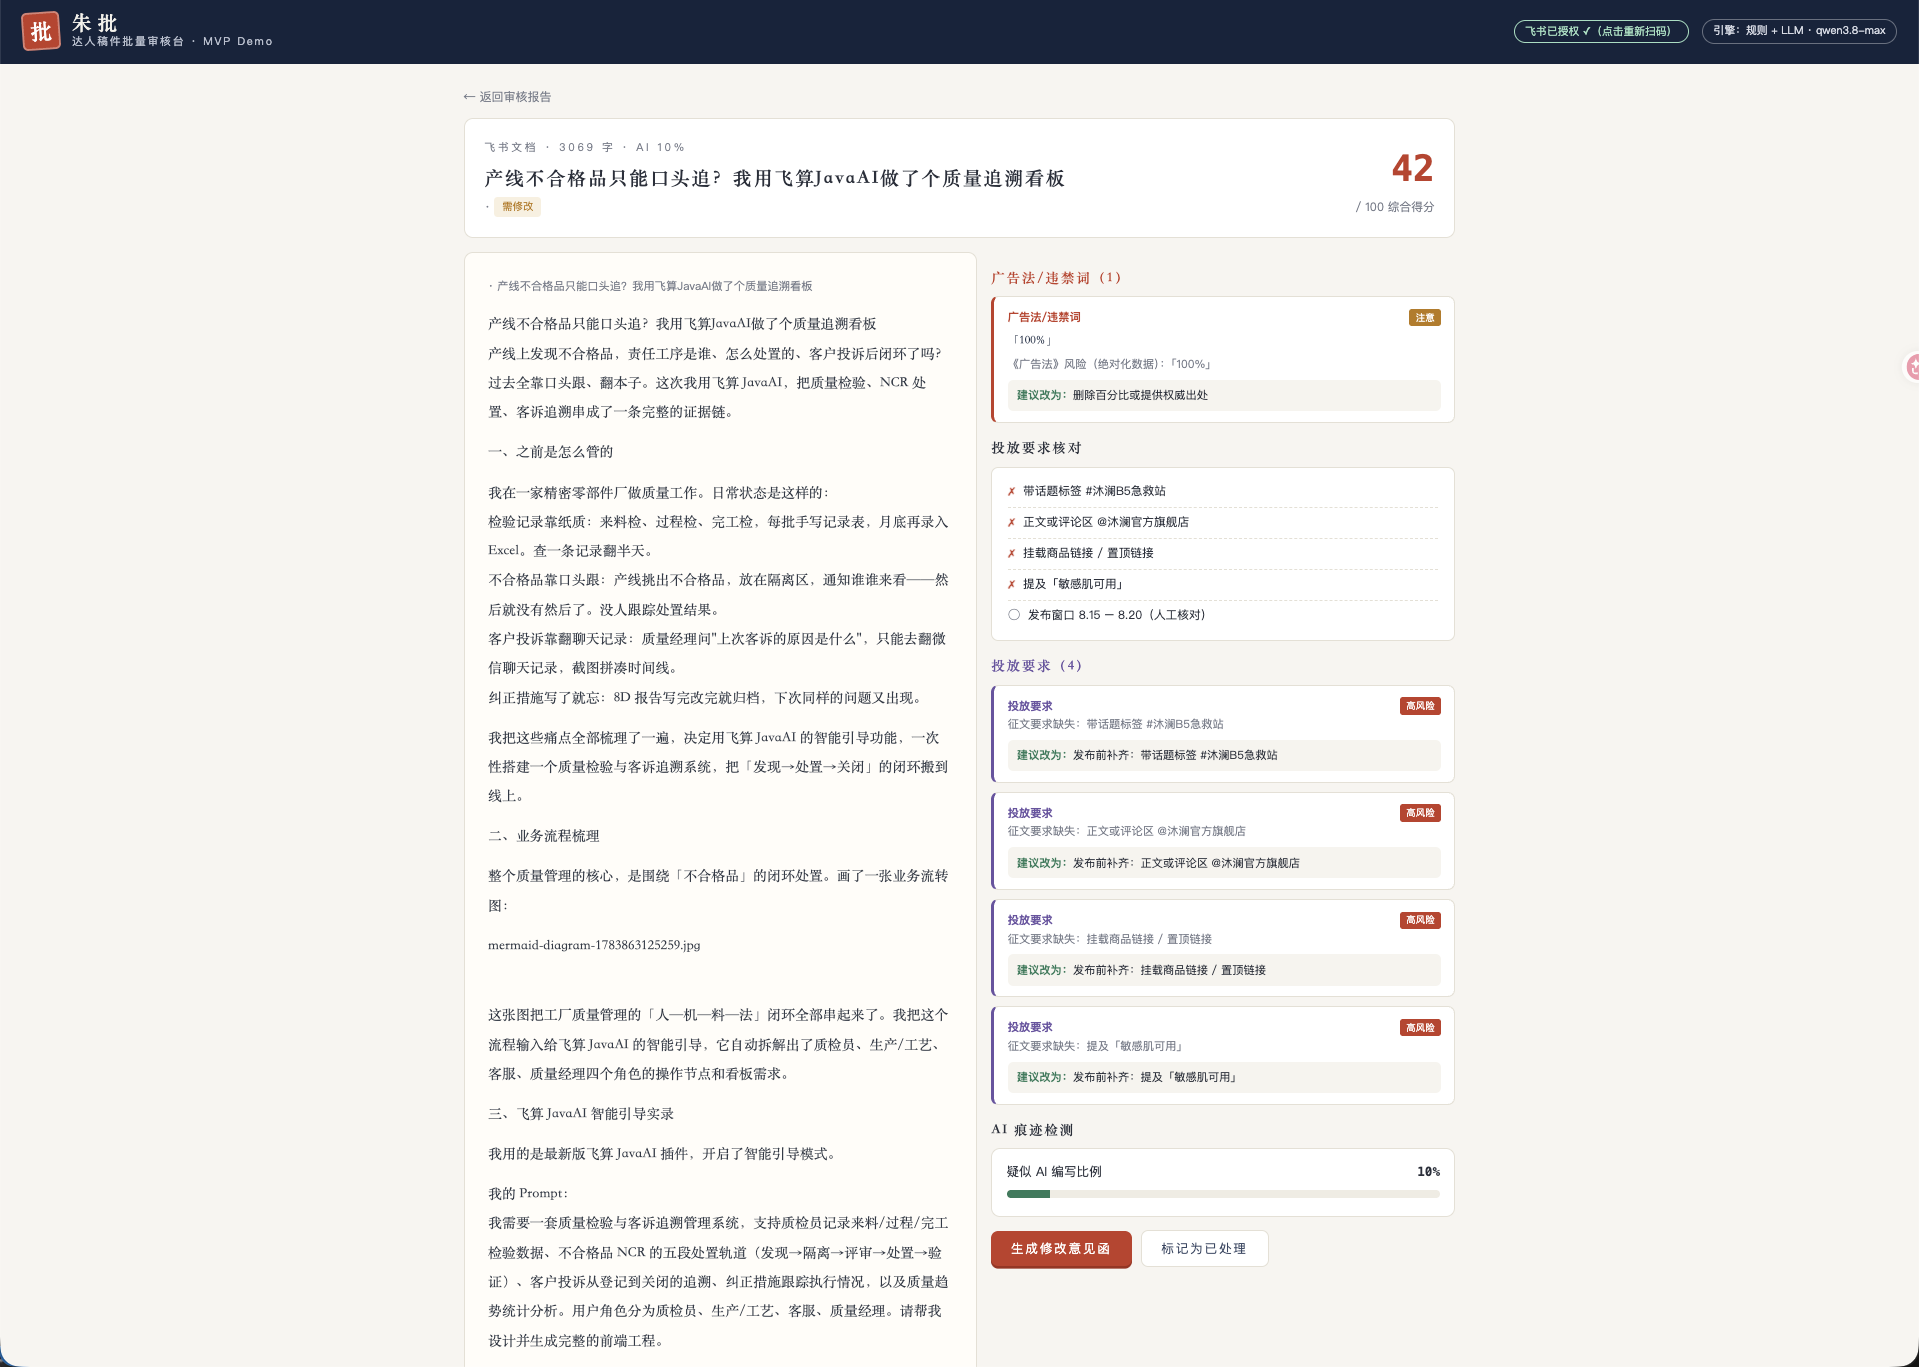
Task: Click the article title 产线不合格品只能口头追
Action: (774, 179)
